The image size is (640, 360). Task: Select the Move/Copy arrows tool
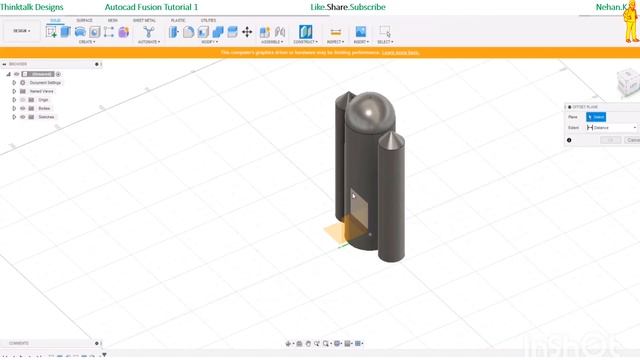point(247,32)
